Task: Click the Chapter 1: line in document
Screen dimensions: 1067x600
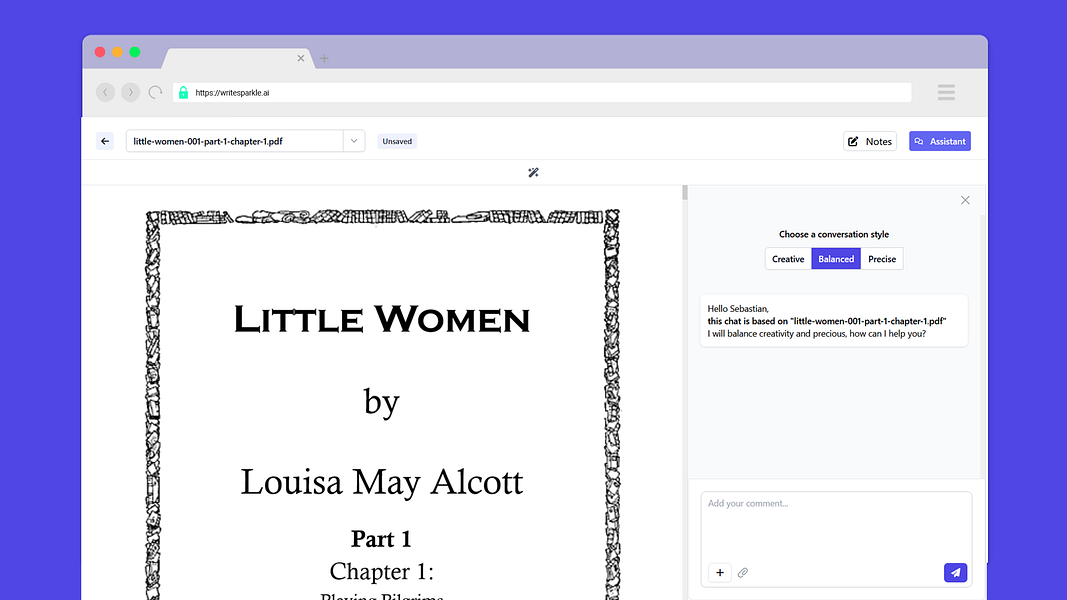Action: pyautogui.click(x=382, y=571)
